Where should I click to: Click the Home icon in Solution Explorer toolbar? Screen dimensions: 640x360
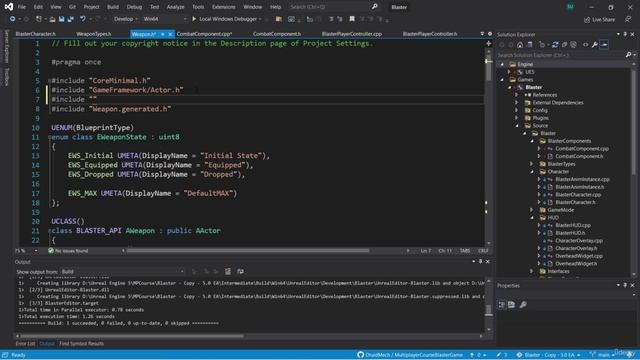tap(520, 44)
